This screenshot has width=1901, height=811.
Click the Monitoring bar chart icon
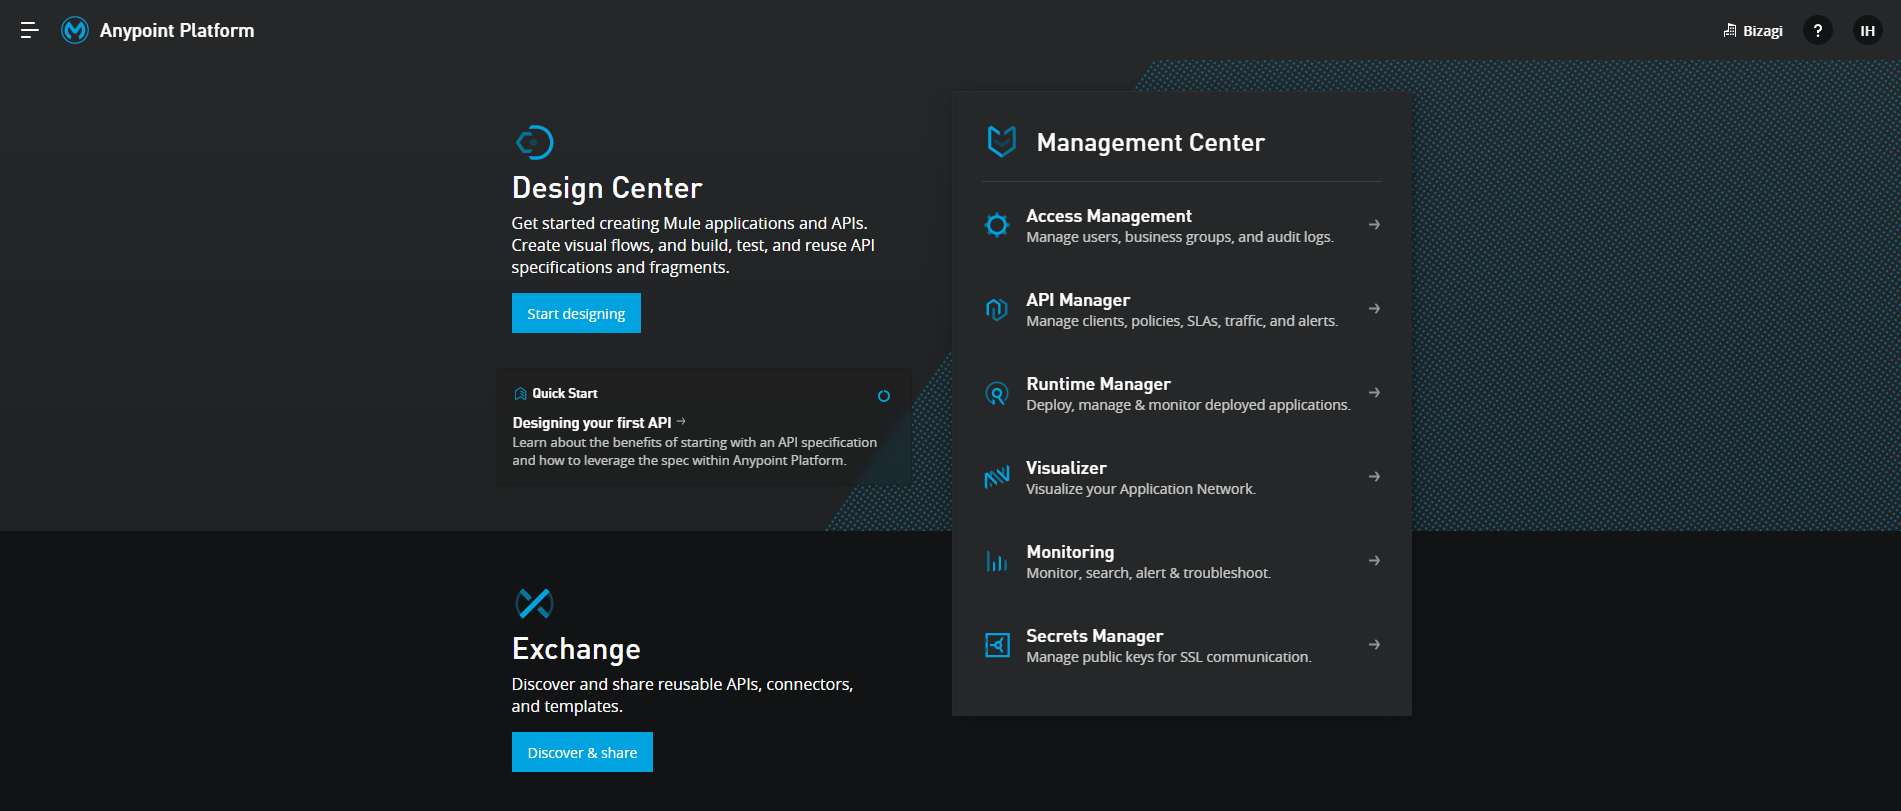click(997, 561)
